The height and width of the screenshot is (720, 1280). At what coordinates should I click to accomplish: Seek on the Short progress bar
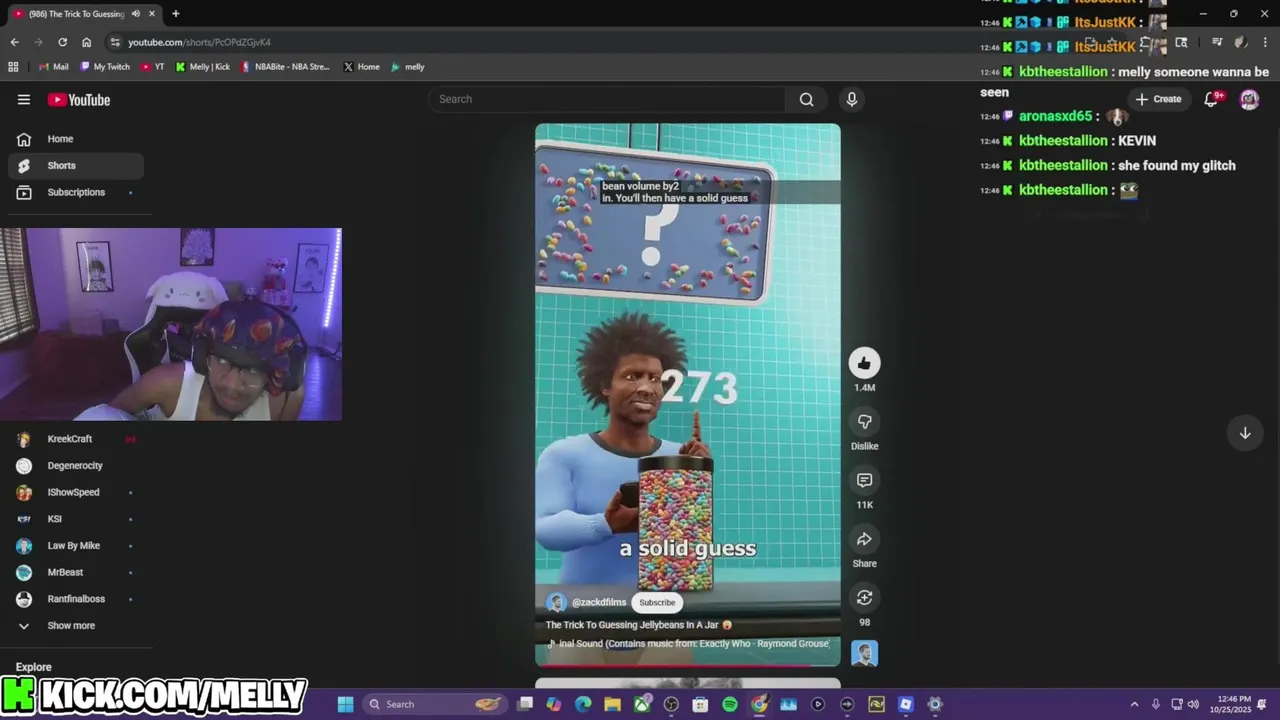coord(688,665)
